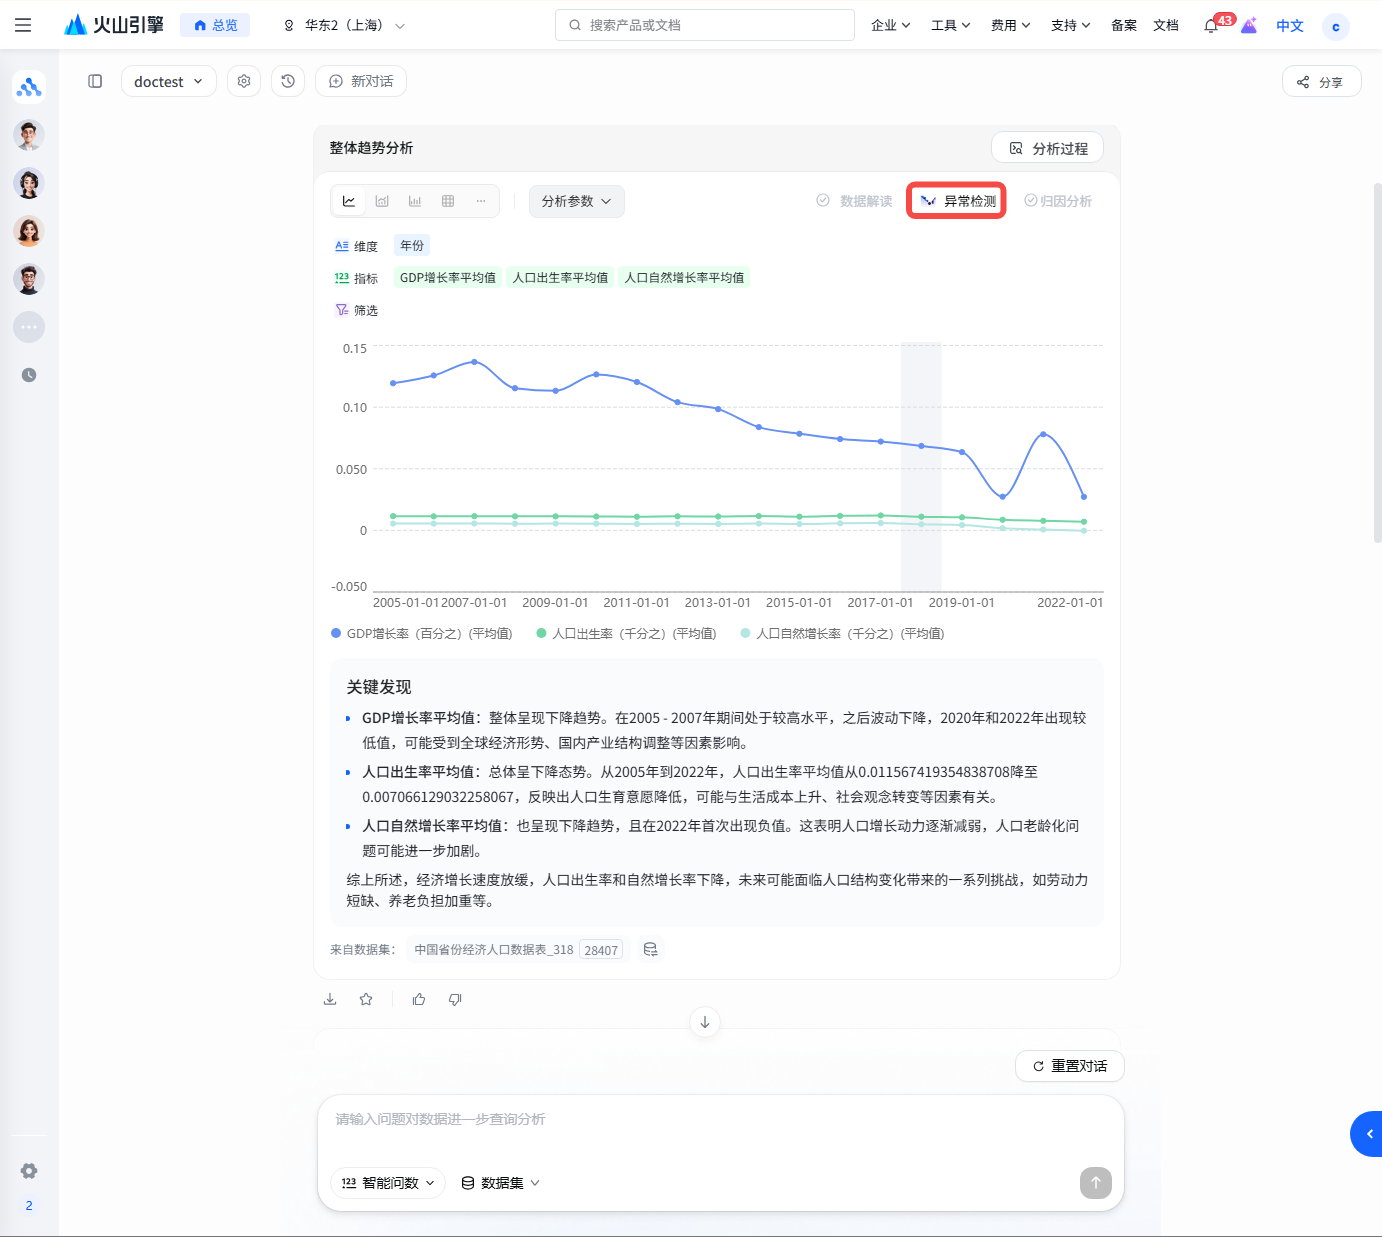Screen dimensions: 1382x1237
Task: Toggle GDP增长率 legend series
Action: [x=422, y=633]
